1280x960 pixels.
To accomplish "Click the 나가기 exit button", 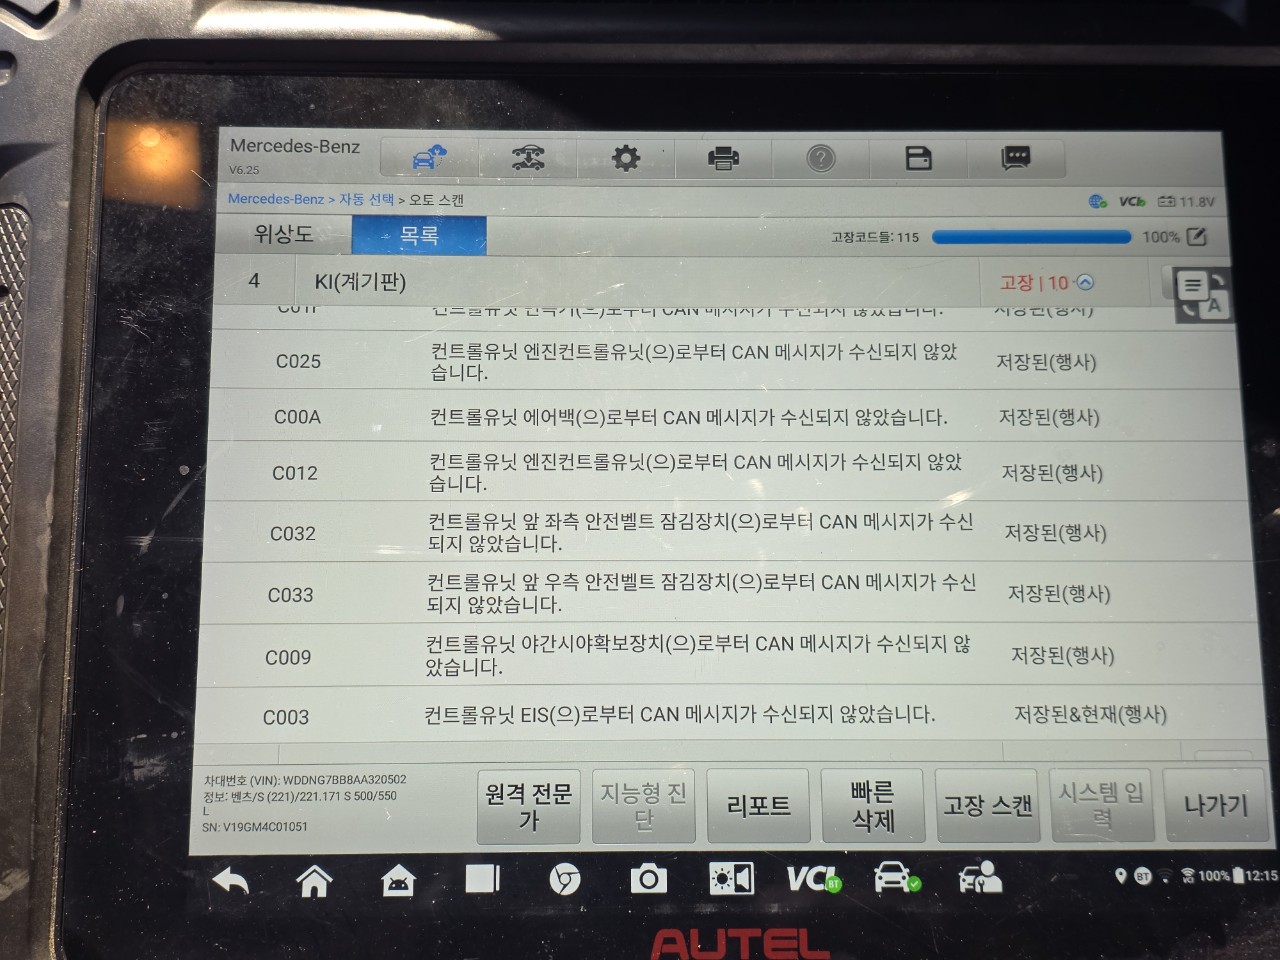I will click(1216, 806).
